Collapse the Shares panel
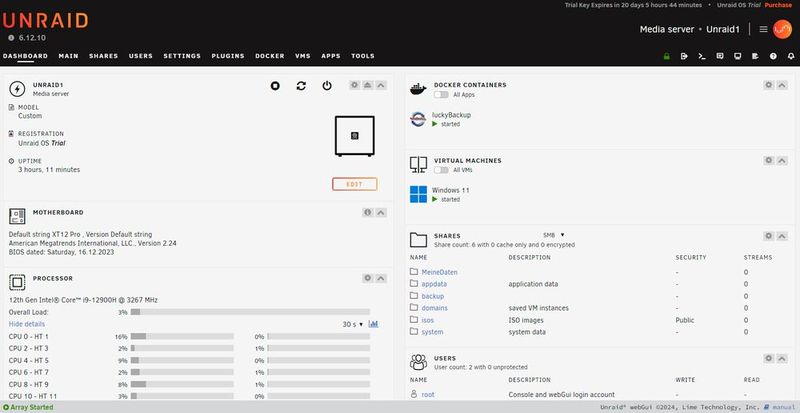Image resolution: width=800 pixels, height=413 pixels. 782,236
